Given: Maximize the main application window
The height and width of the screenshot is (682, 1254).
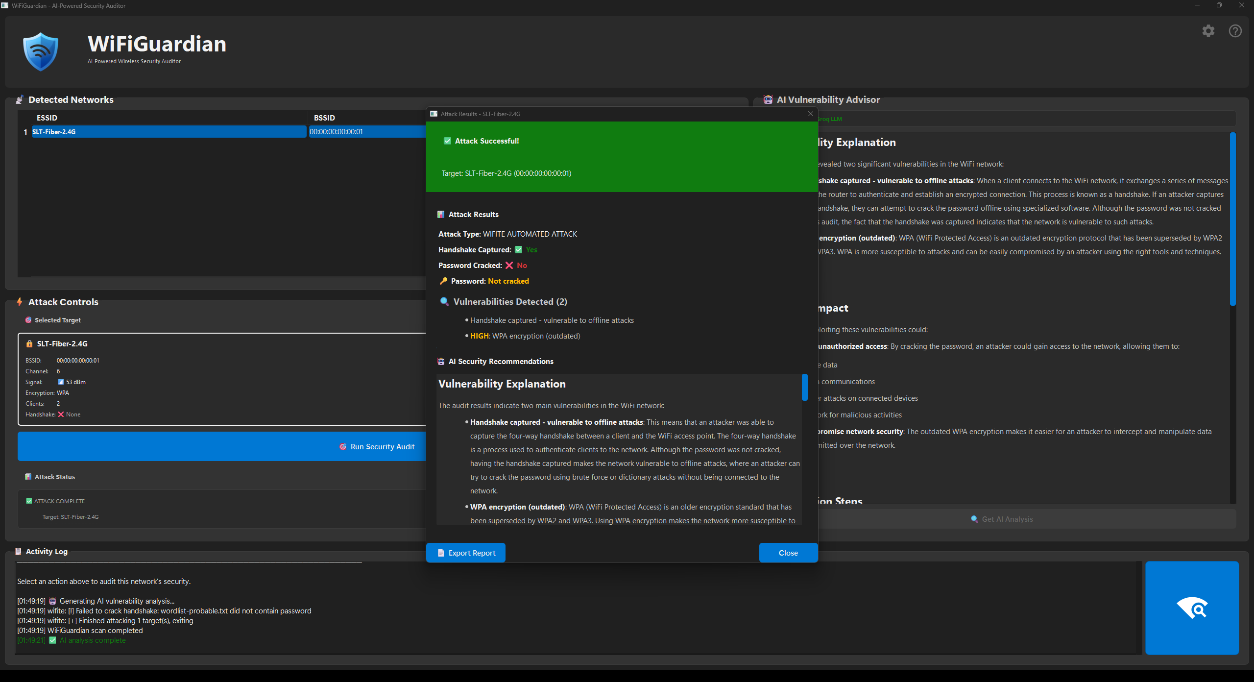Looking at the screenshot, I should 1219,5.
